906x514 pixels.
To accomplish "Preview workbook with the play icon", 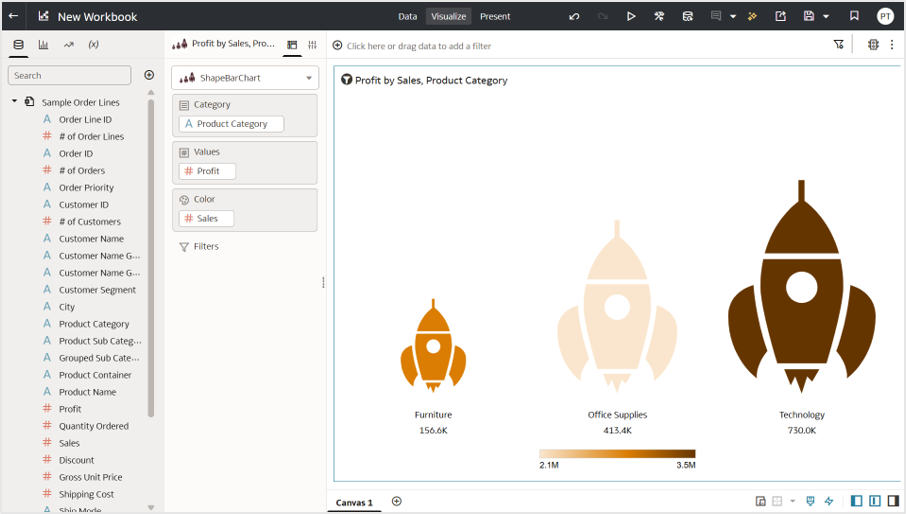I will 631,16.
